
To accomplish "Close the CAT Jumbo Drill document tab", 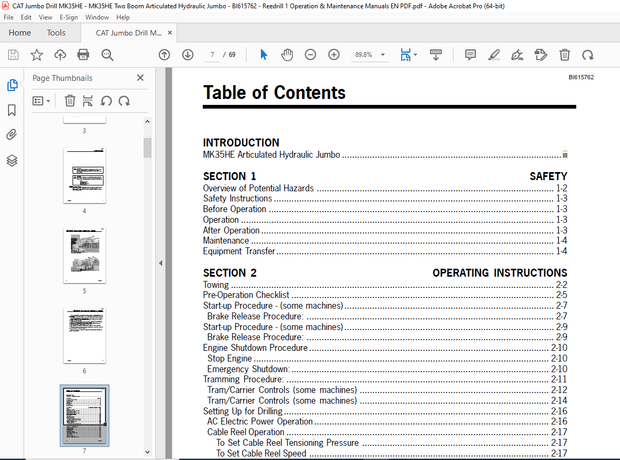I will point(170,33).
